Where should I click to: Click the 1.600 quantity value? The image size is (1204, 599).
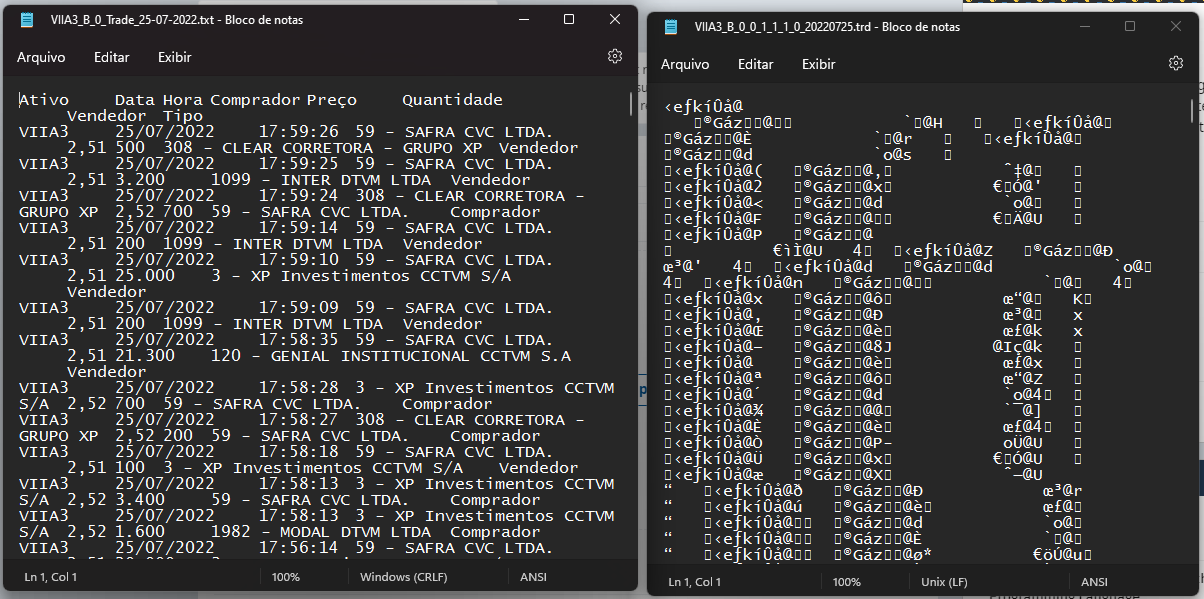tap(139, 532)
